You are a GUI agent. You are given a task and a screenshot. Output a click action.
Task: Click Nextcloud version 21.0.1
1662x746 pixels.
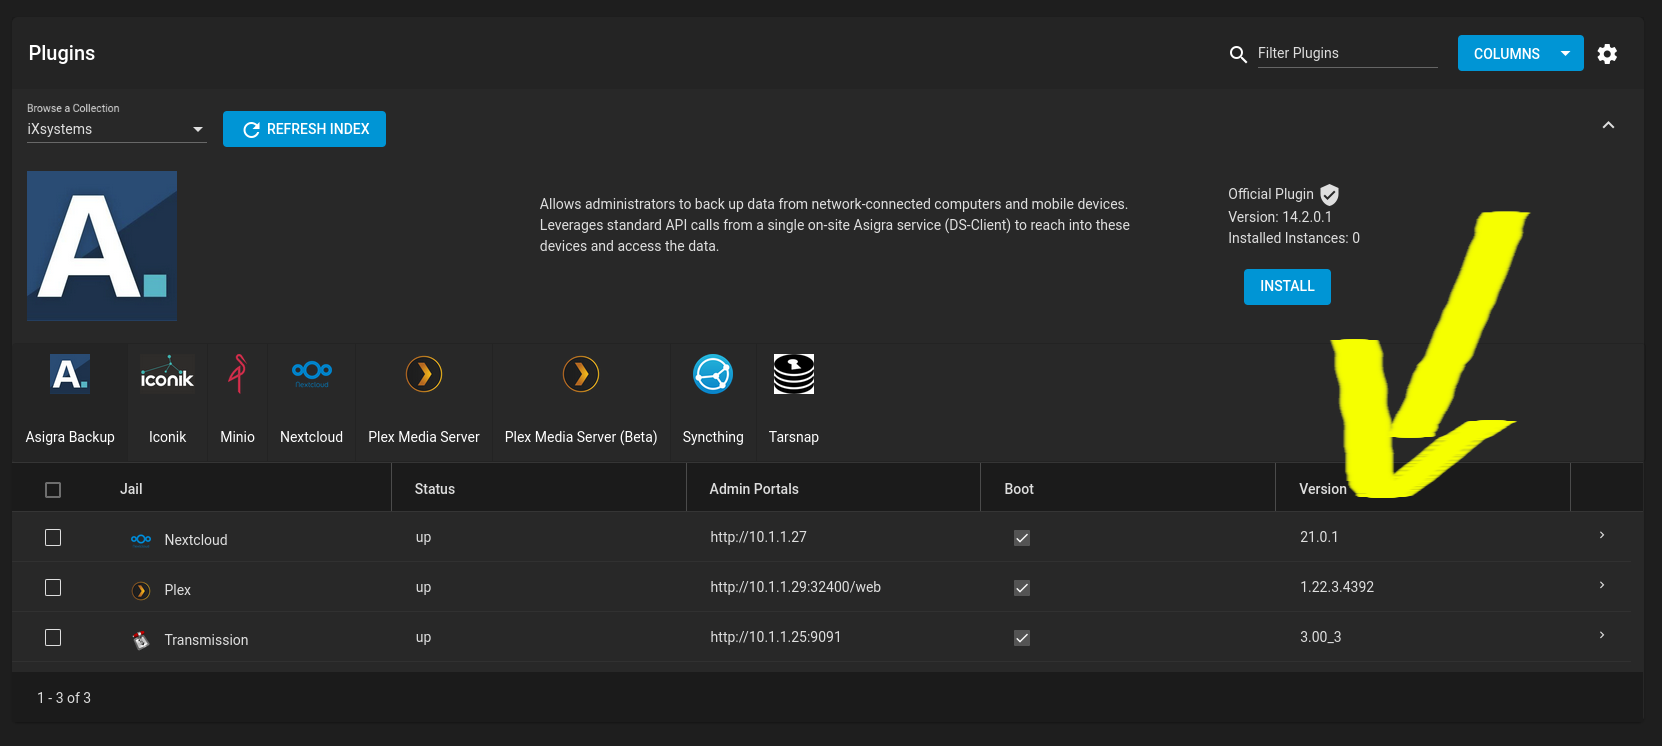click(x=1319, y=537)
